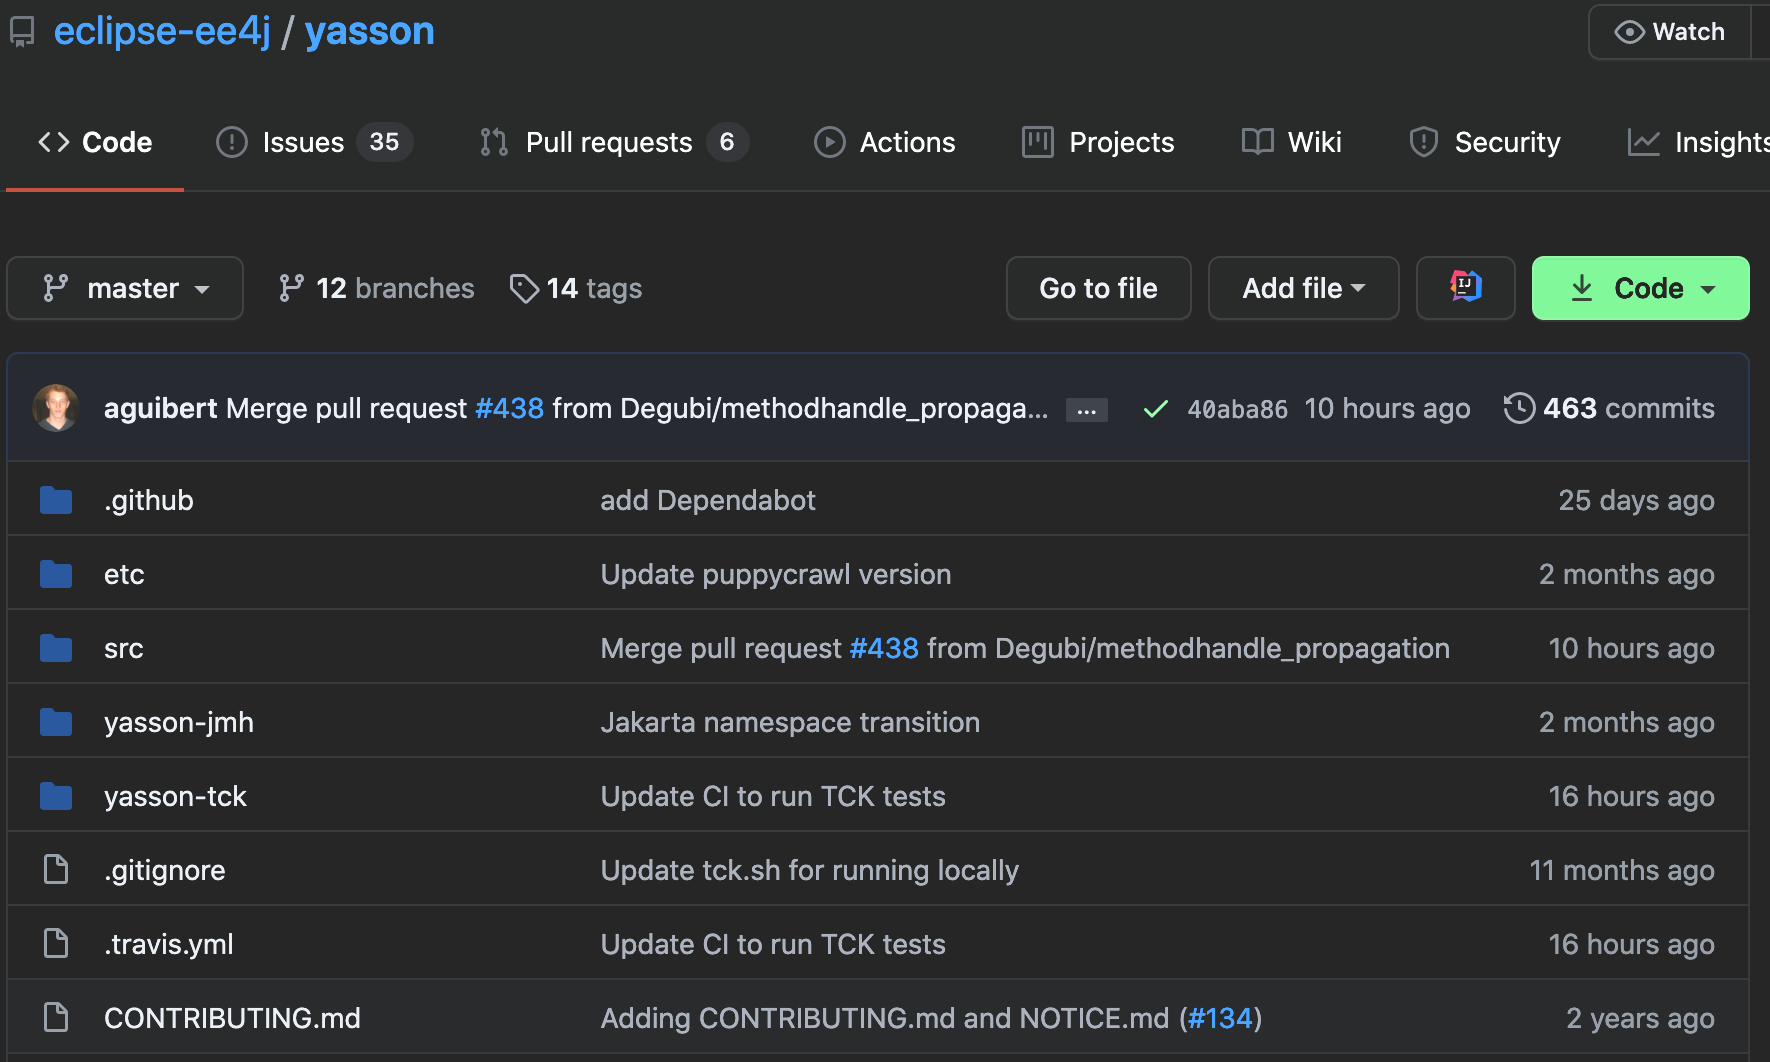This screenshot has height=1062, width=1770.
Task: Open the .travis.yml file
Action: 169,944
